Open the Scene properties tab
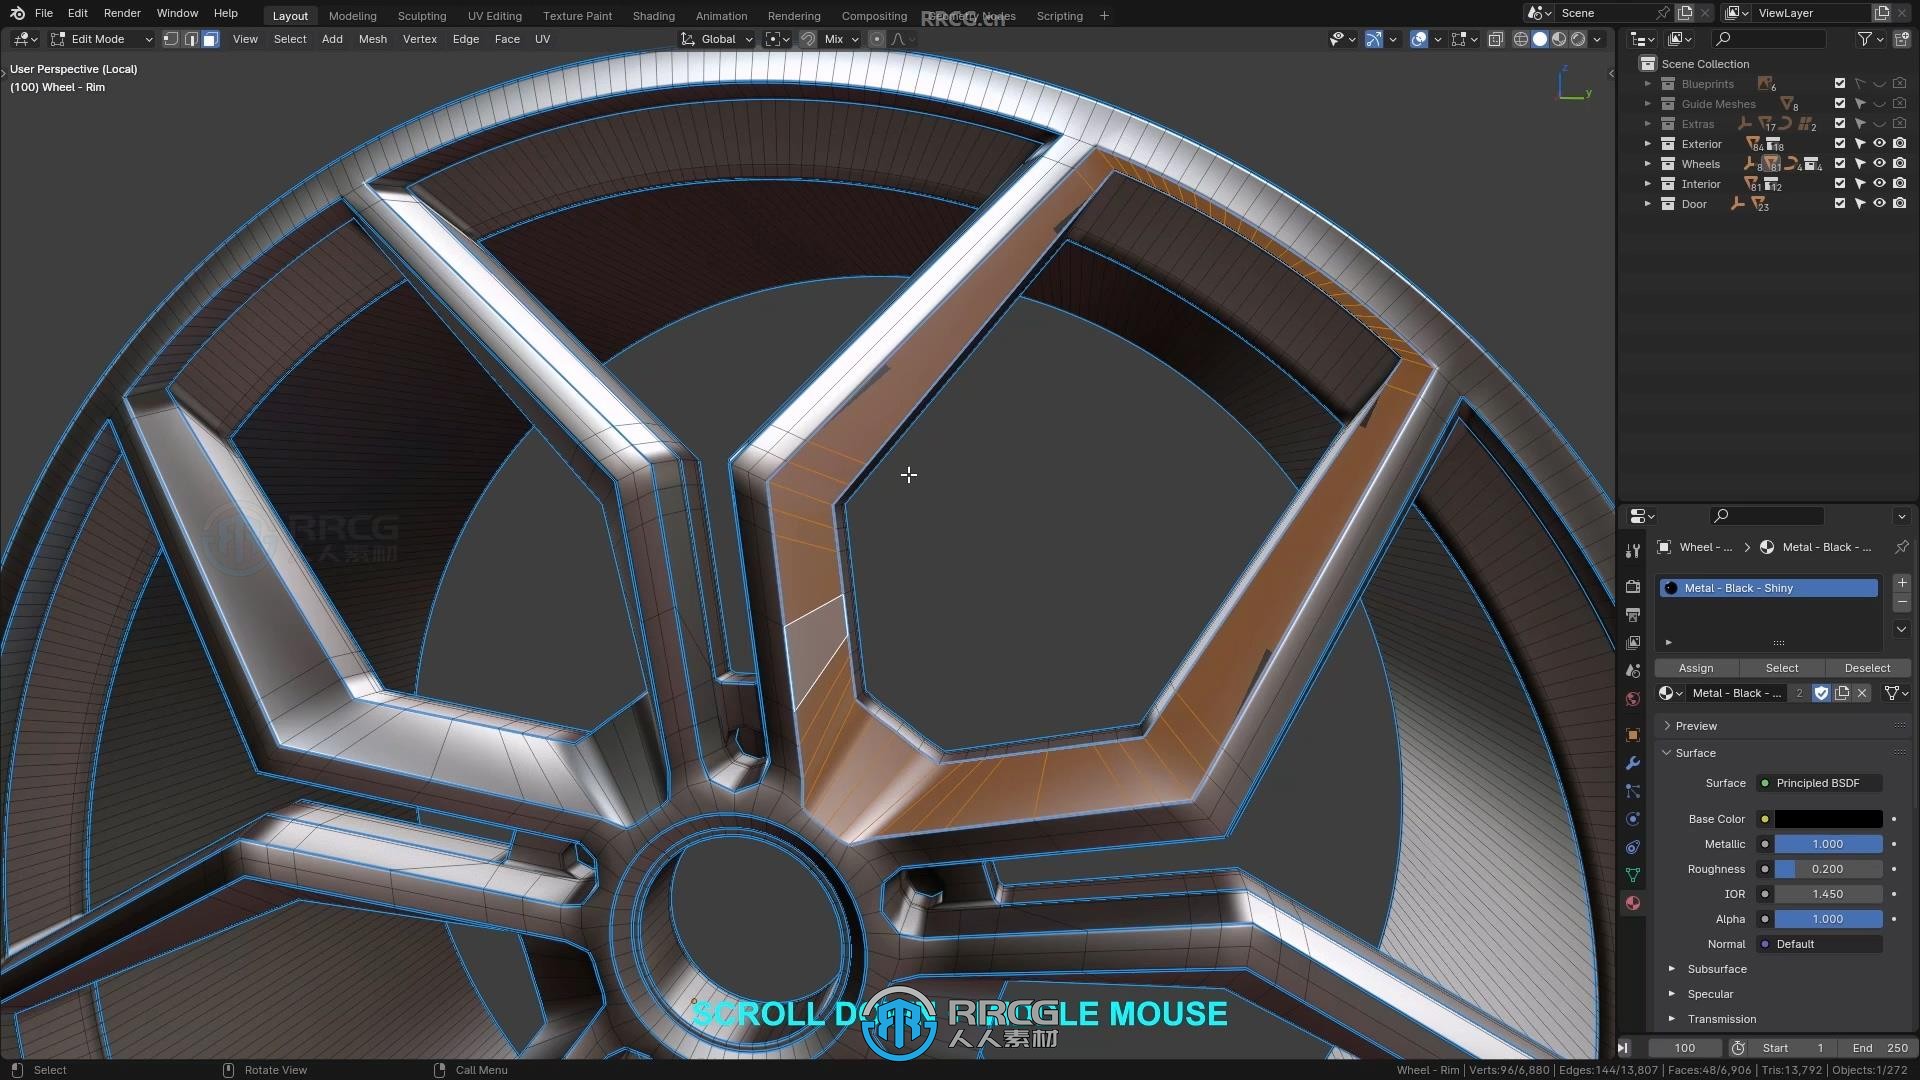1920x1080 pixels. (1633, 671)
